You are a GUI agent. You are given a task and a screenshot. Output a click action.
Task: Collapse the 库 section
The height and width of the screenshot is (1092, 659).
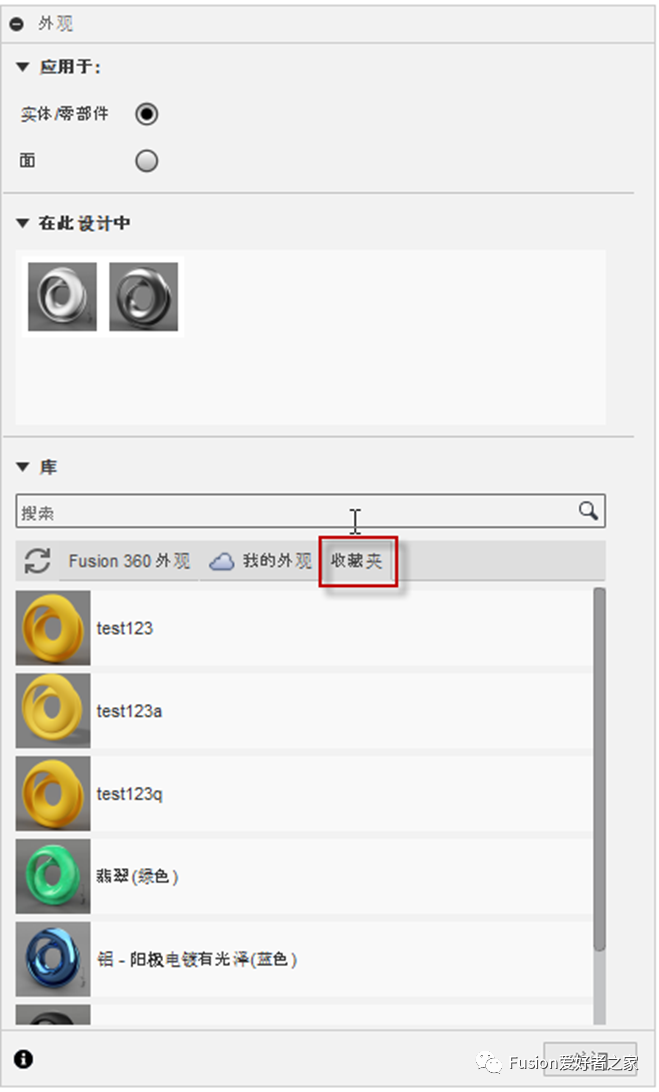coord(23,467)
